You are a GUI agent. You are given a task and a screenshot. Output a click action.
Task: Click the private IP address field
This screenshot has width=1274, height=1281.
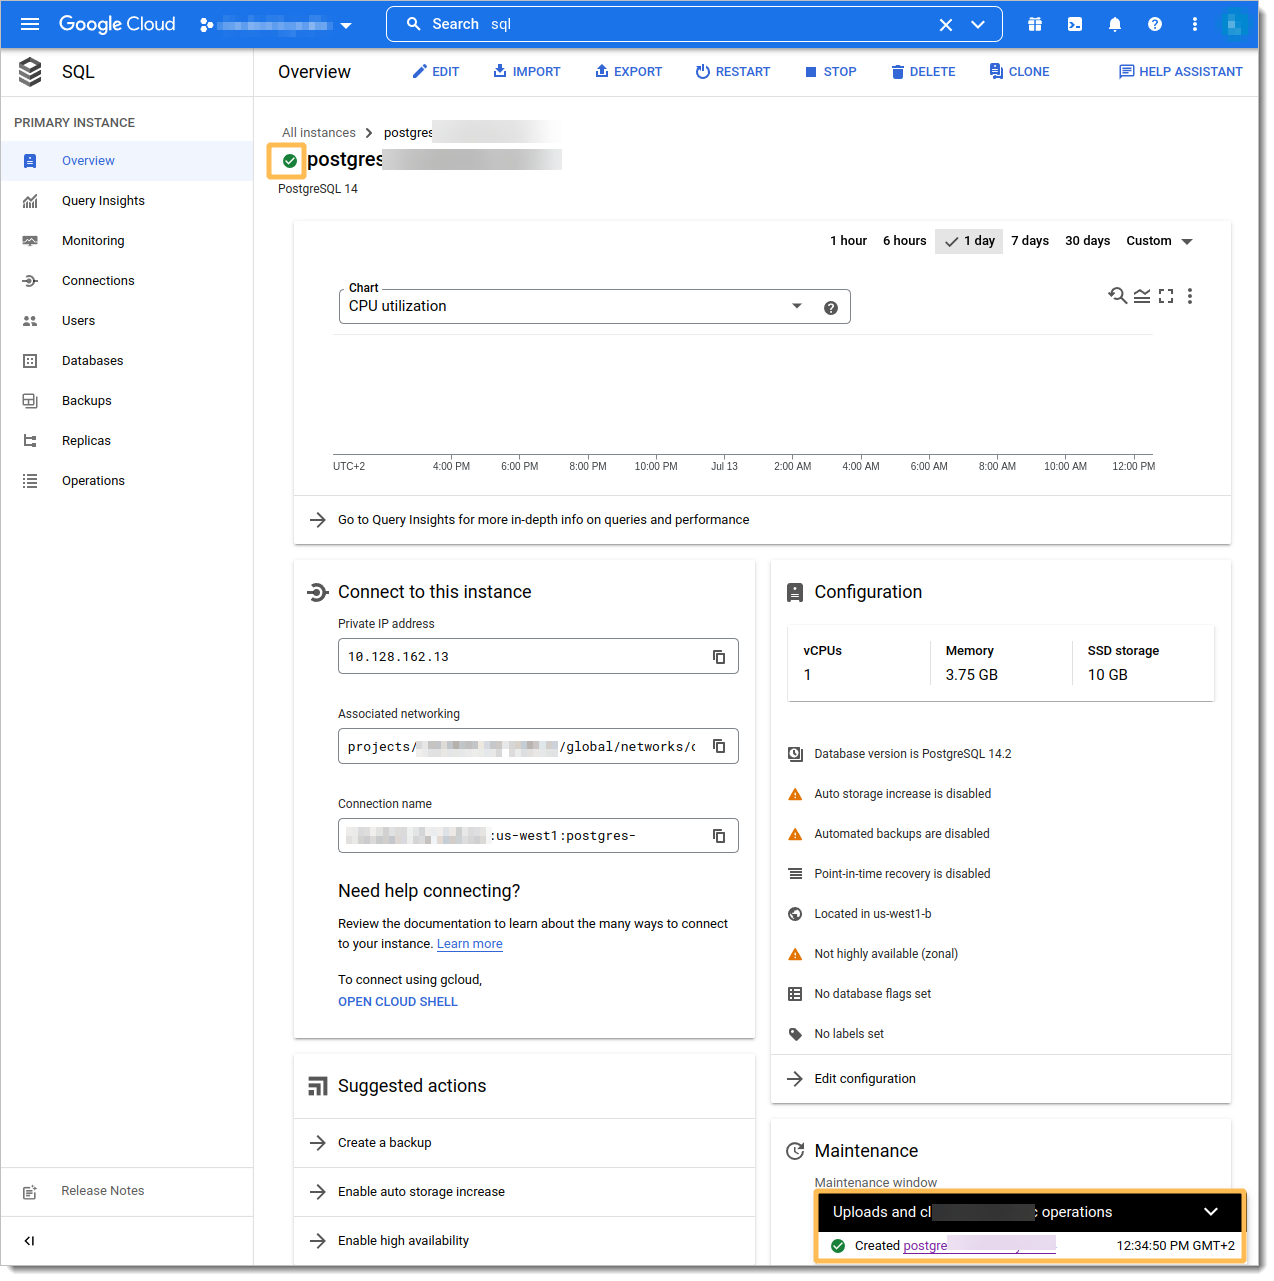click(x=538, y=657)
